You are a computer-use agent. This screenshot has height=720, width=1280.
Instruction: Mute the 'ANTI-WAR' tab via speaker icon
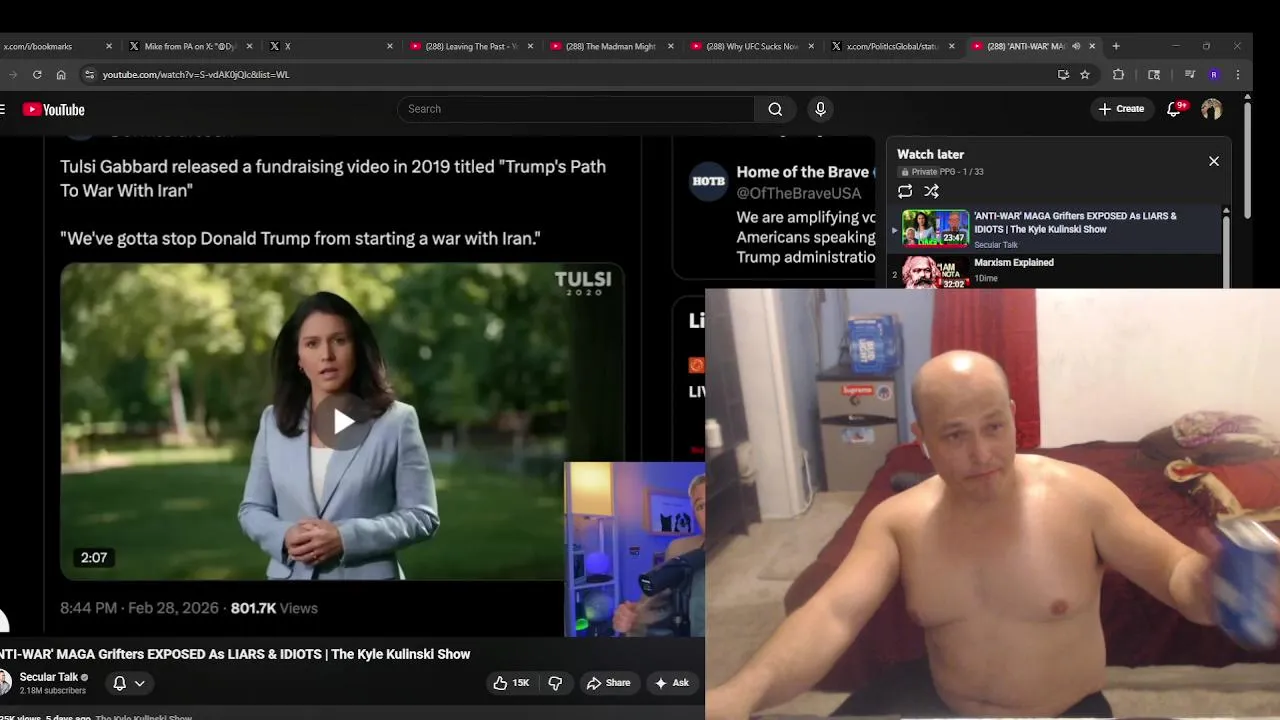click(1076, 46)
